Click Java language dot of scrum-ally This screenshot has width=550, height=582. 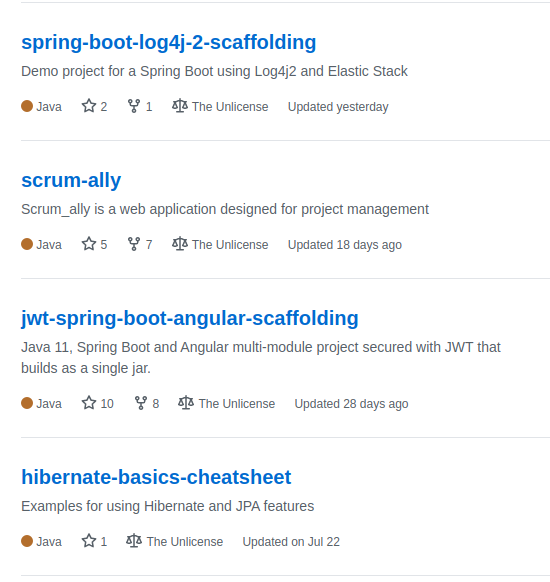coord(27,244)
